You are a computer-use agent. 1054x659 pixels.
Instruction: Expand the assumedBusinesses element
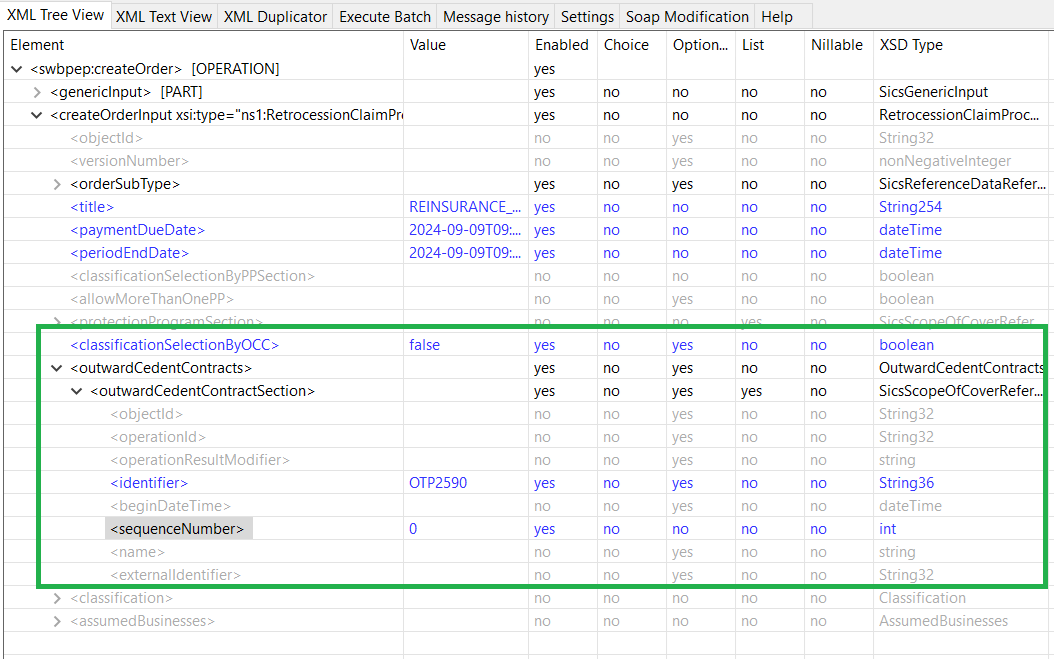click(57, 621)
